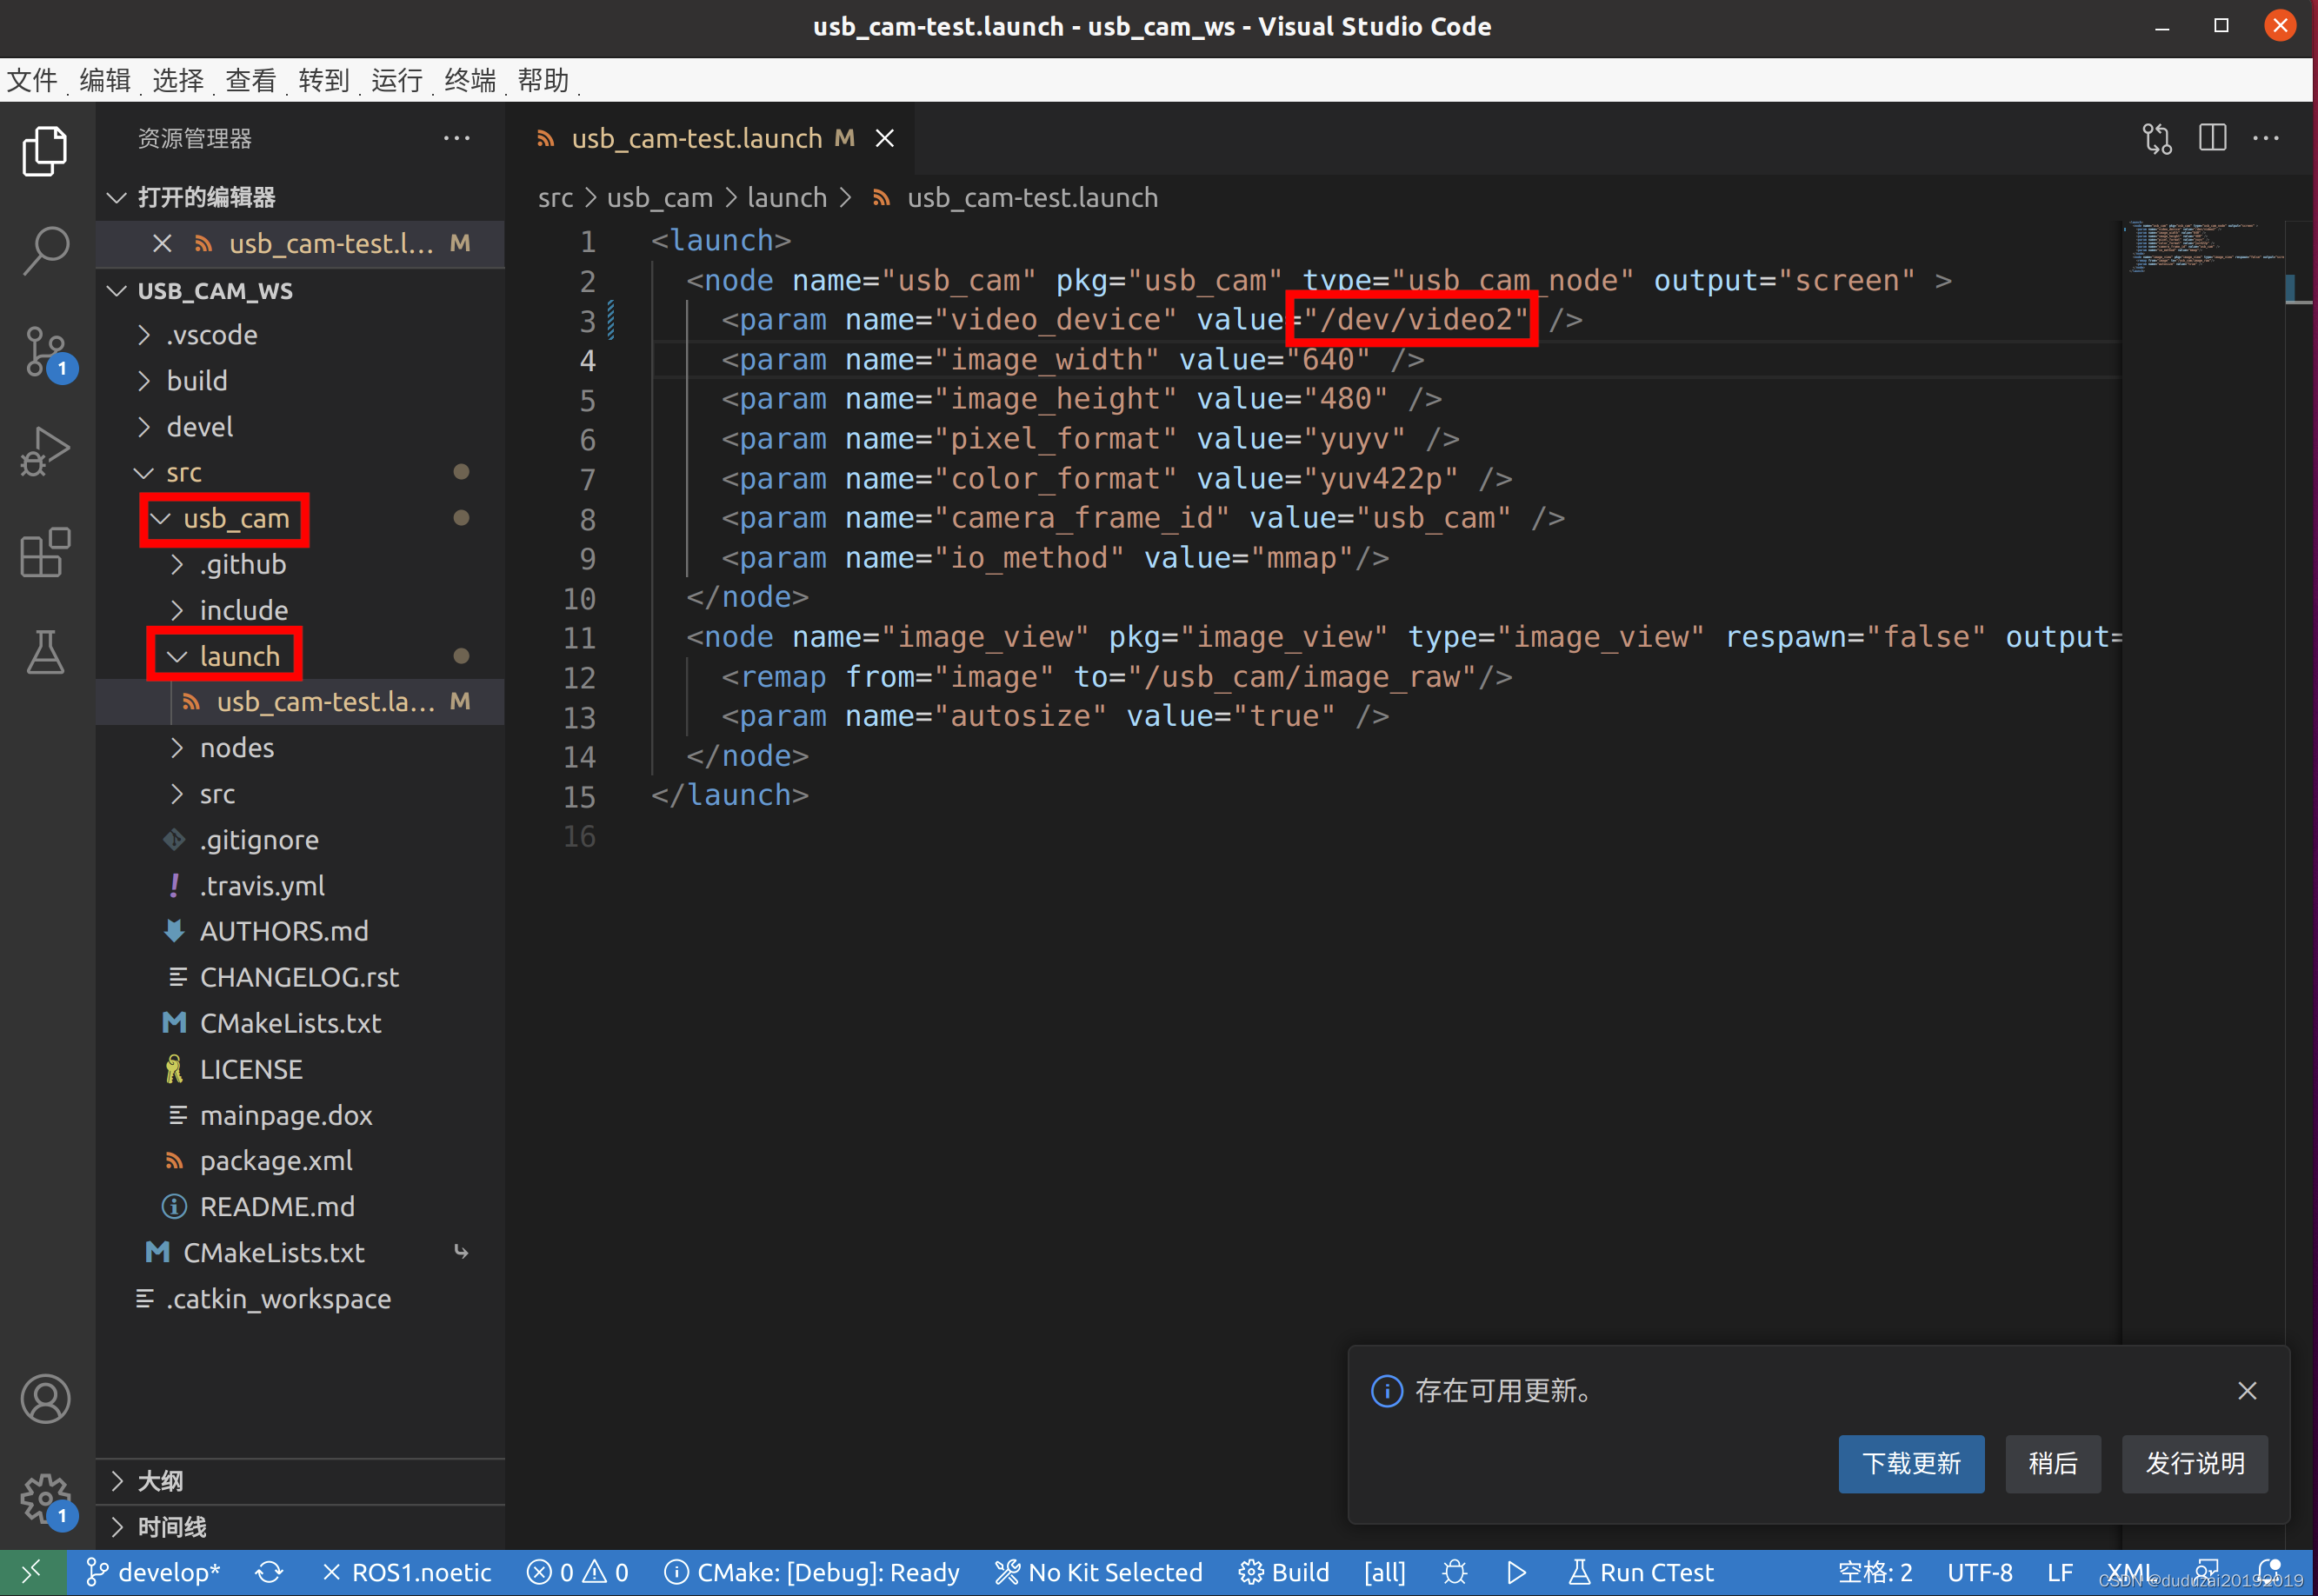This screenshot has width=2318, height=1596.
Task: Open .catkin_workspace file
Action: click(300, 1299)
